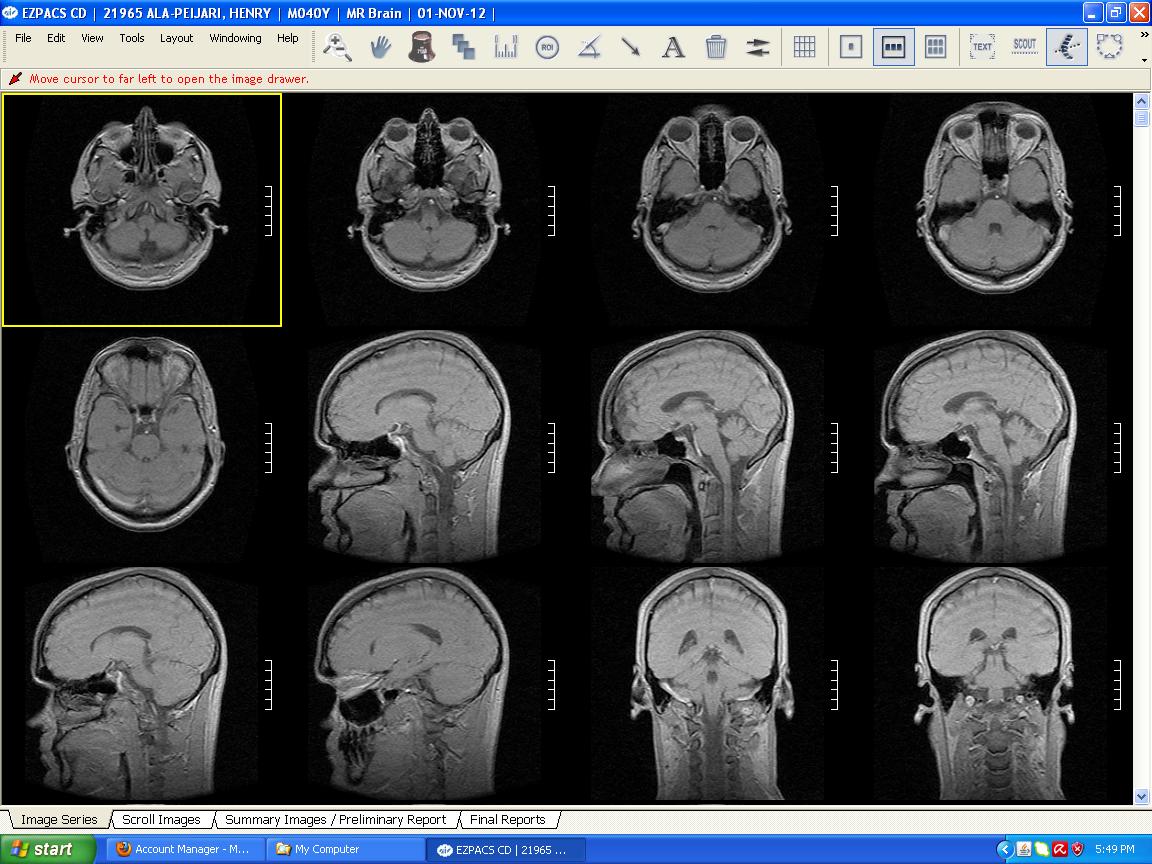Select the zoom magnifier tool

(338, 47)
